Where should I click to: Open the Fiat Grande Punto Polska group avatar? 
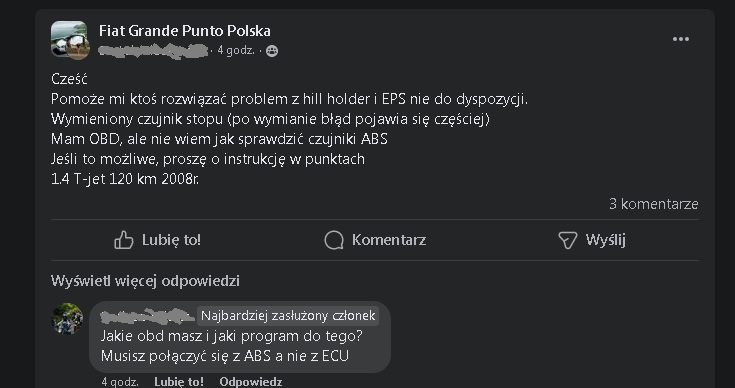pyautogui.click(x=69, y=38)
